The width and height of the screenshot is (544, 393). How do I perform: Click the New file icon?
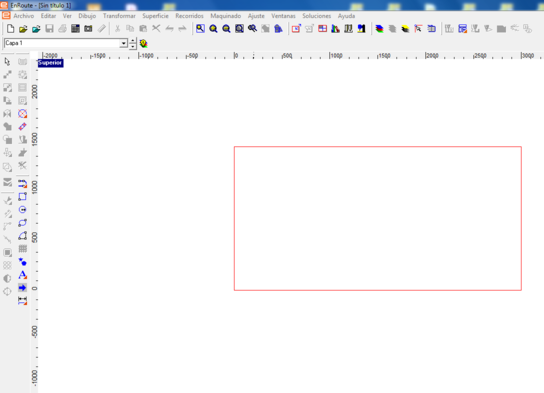coord(10,29)
